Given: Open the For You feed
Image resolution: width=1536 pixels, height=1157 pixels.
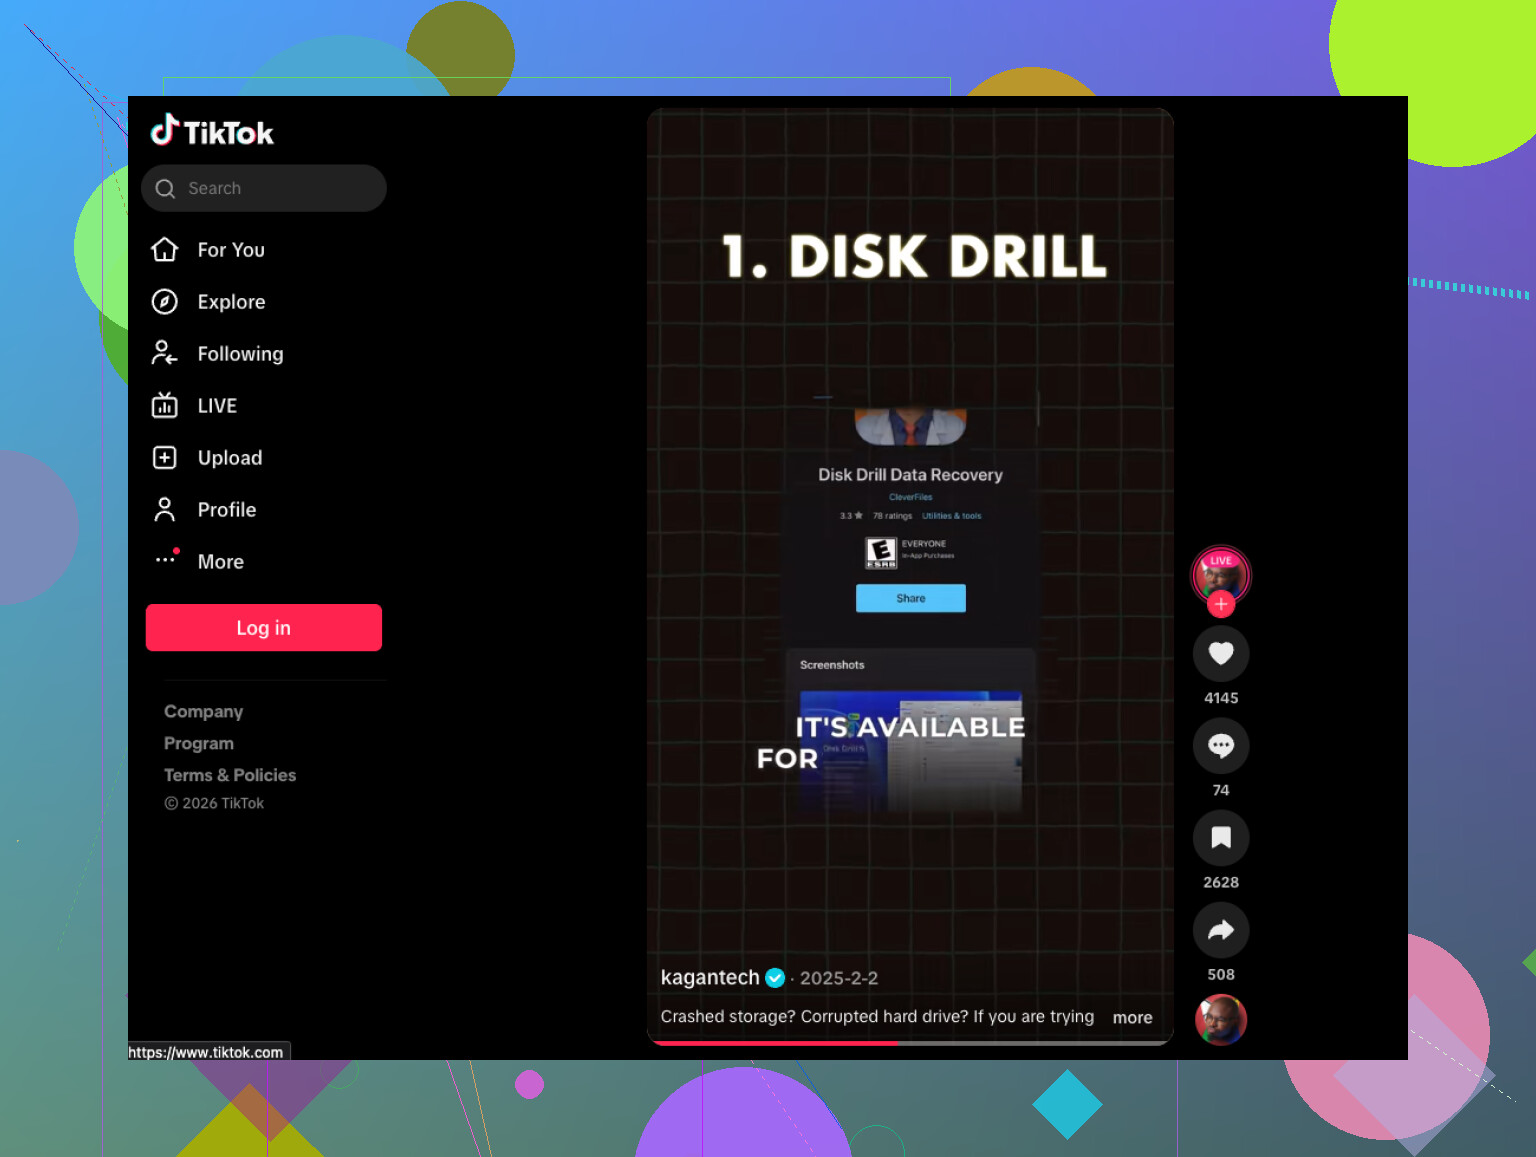Looking at the screenshot, I should pos(231,250).
